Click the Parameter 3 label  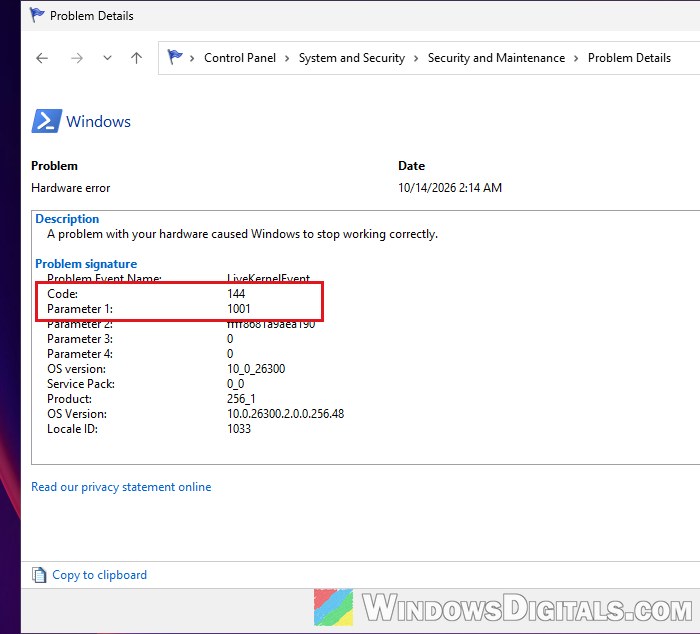pos(80,339)
